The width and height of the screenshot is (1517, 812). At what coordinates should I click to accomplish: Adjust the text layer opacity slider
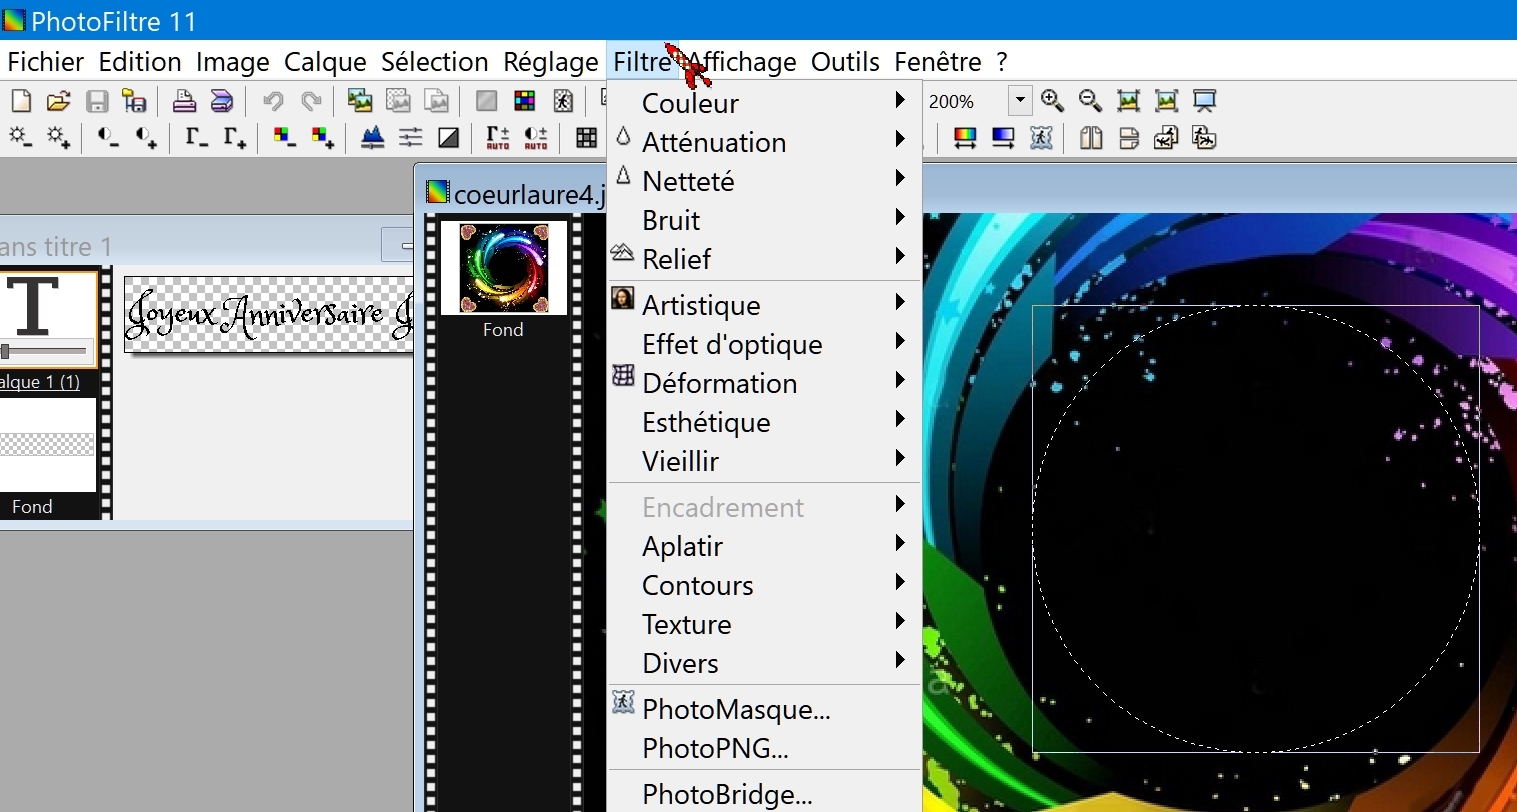click(x=6, y=351)
